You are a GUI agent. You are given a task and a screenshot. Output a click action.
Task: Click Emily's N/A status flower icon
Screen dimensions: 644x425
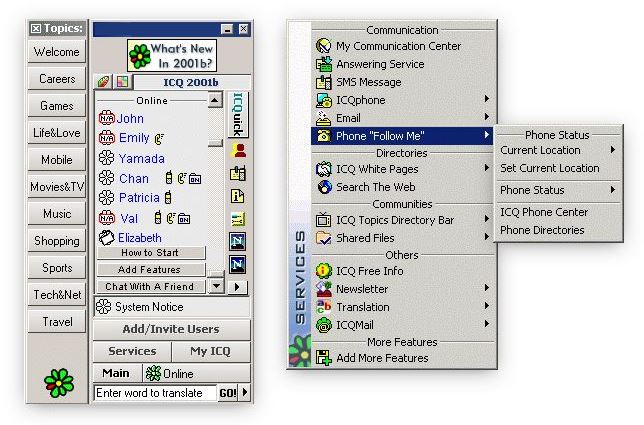(106, 138)
